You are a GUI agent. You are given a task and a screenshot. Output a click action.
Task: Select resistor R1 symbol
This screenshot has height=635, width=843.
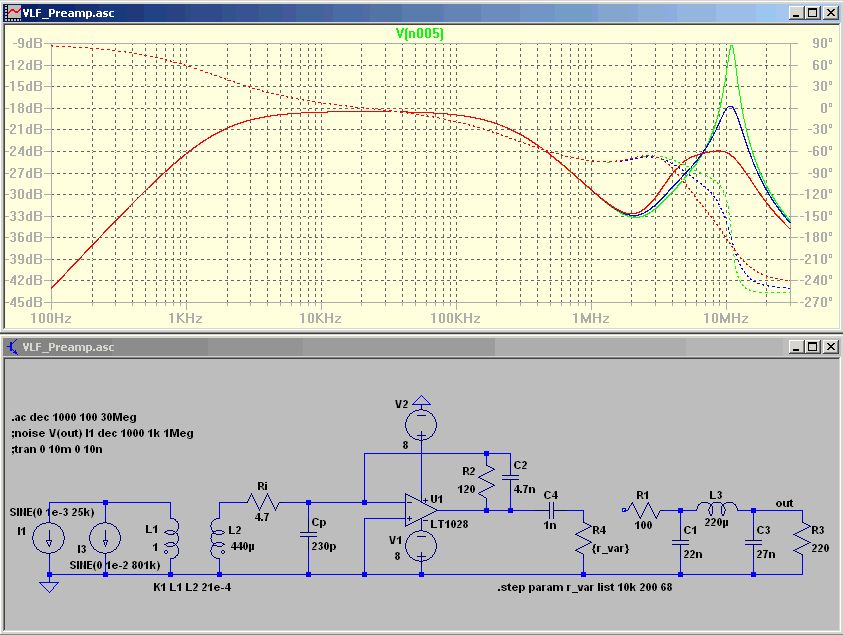645,510
